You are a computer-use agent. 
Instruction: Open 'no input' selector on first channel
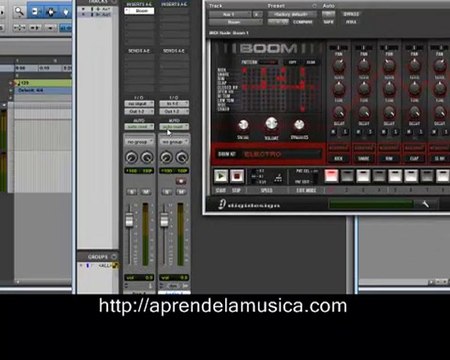(x=139, y=104)
